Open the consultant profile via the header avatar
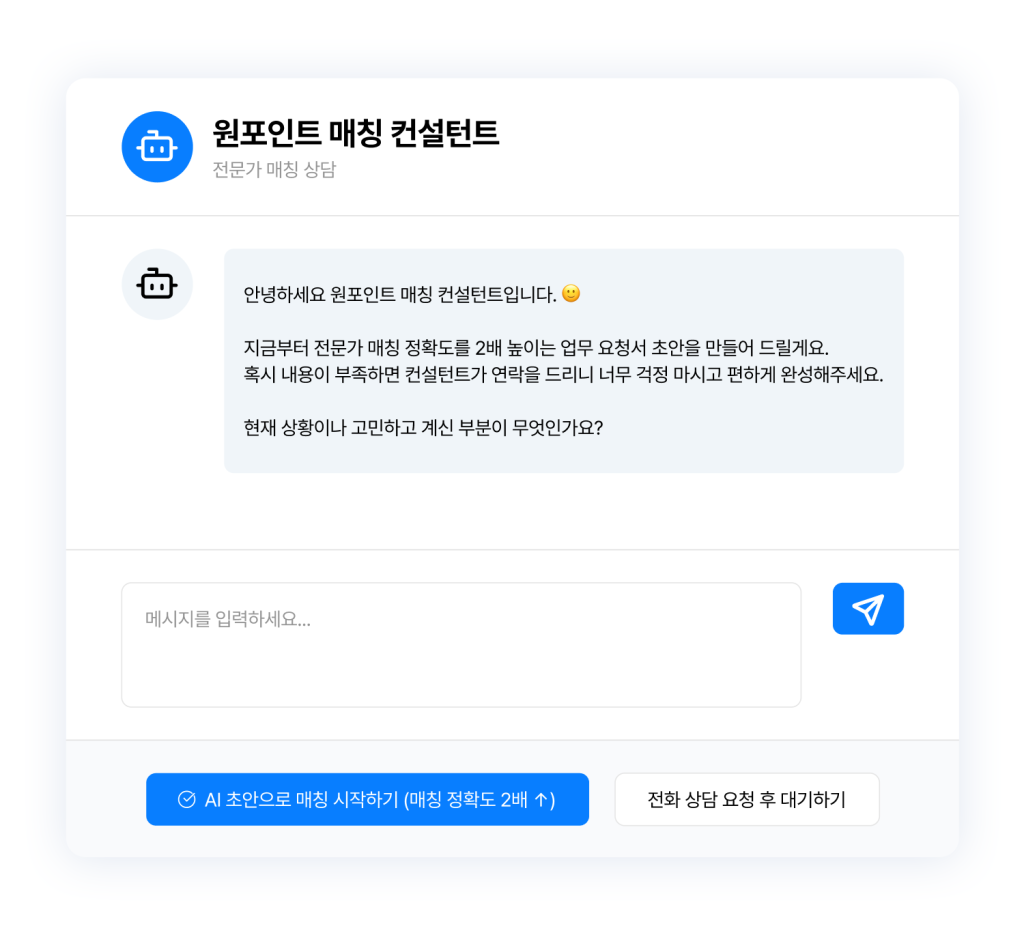Viewport: 1024px width, 935px height. click(x=156, y=146)
